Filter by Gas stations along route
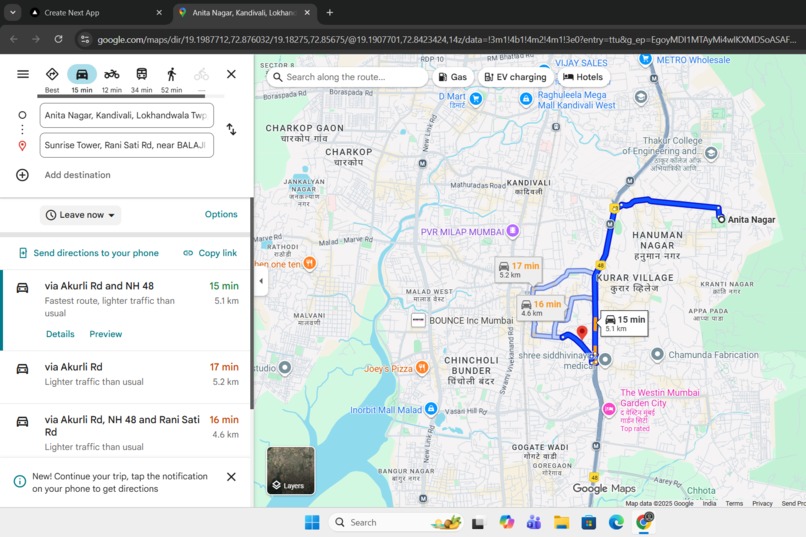 tap(452, 77)
